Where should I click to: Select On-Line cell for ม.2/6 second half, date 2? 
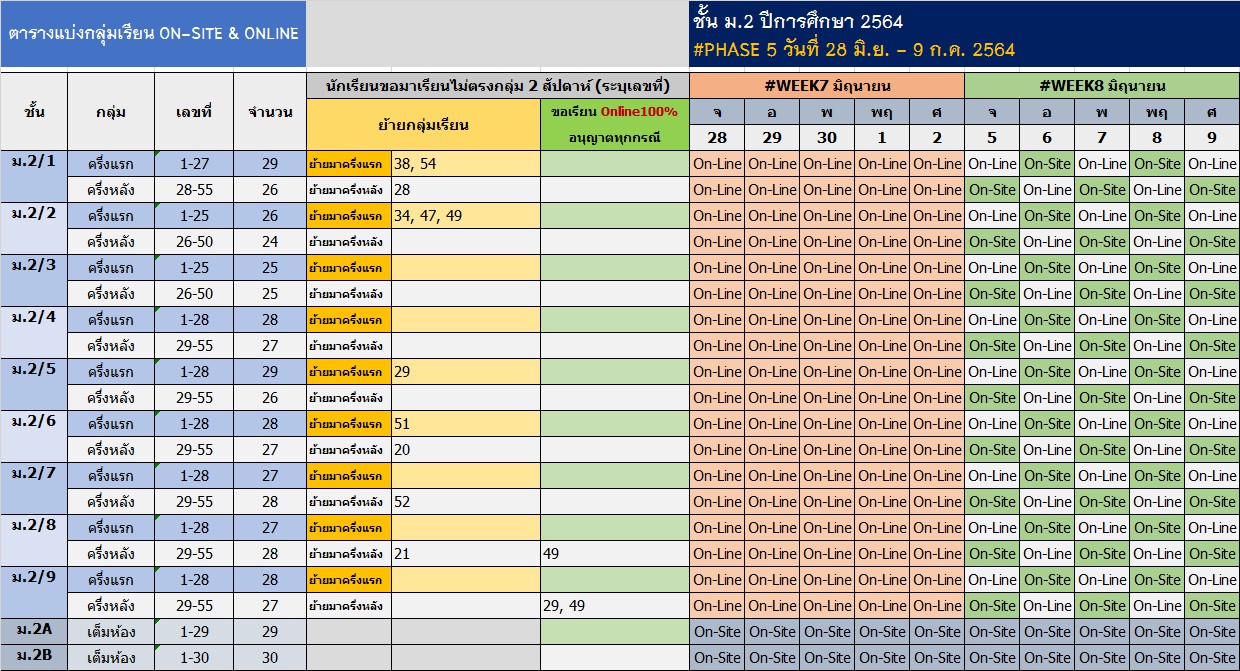(937, 449)
